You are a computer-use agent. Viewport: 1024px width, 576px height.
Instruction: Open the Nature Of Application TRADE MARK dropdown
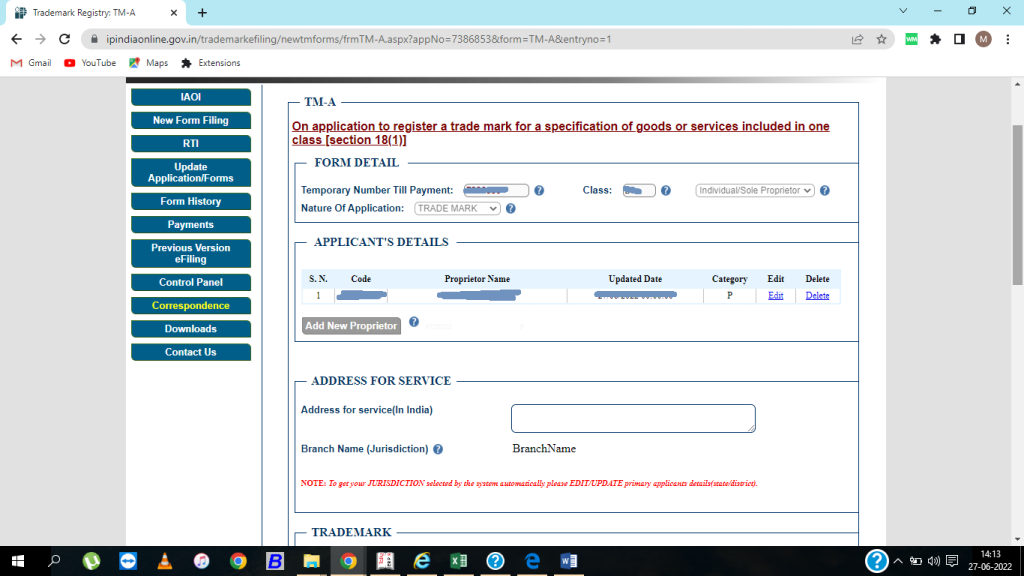(x=457, y=209)
